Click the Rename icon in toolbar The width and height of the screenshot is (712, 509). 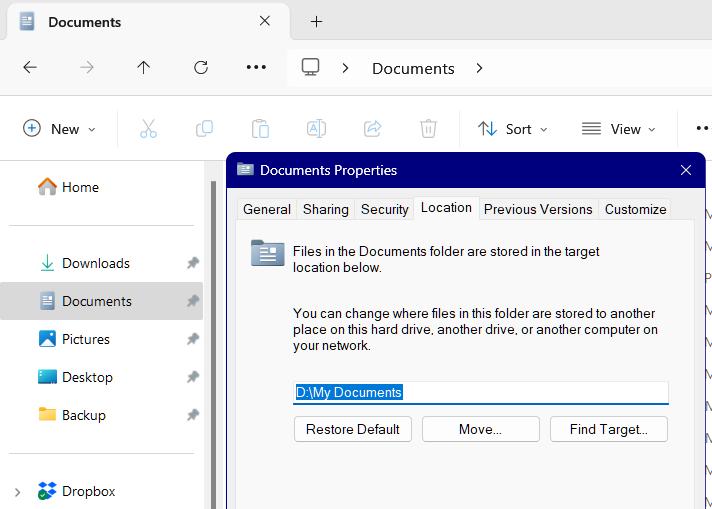pos(316,129)
